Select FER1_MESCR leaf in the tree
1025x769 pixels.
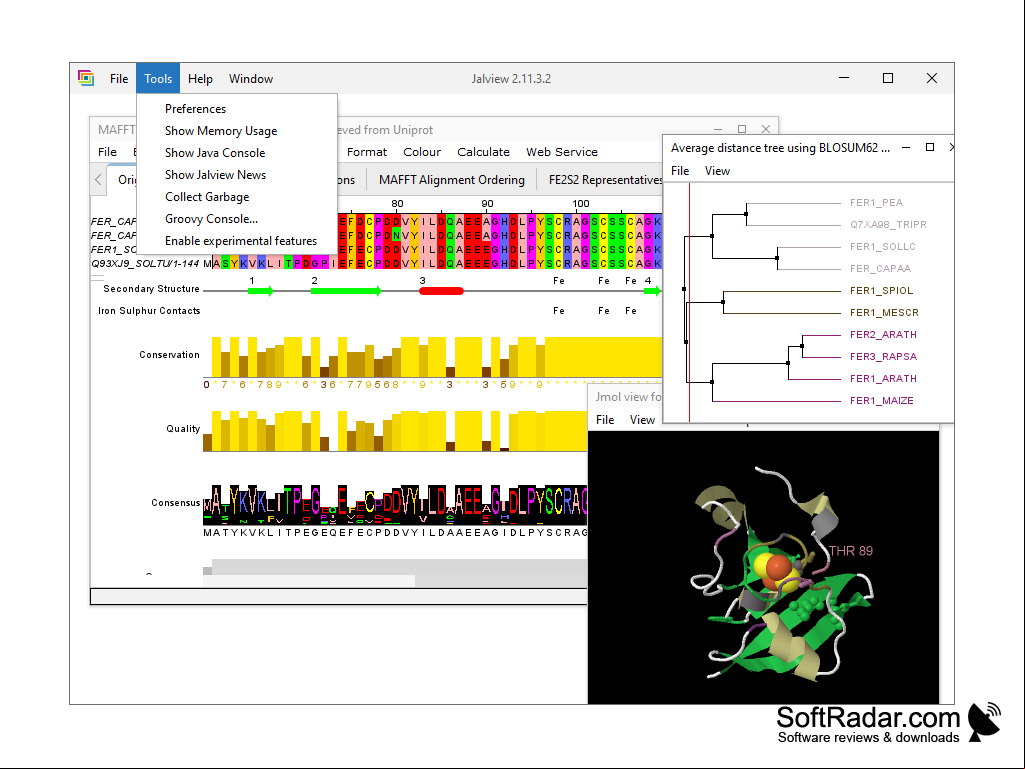[x=884, y=313]
